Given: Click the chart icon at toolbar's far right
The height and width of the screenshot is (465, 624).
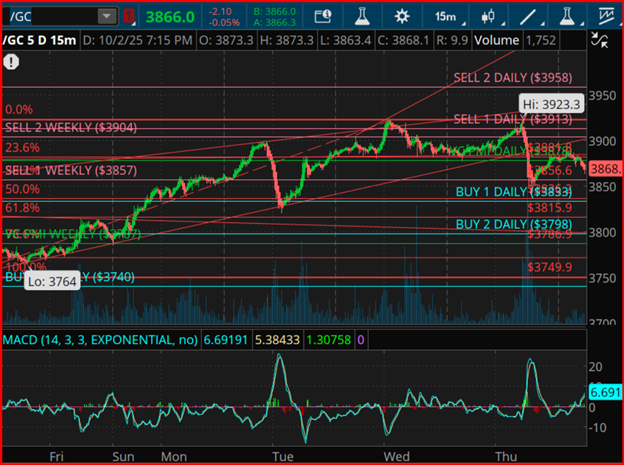Looking at the screenshot, I should pos(606,17).
